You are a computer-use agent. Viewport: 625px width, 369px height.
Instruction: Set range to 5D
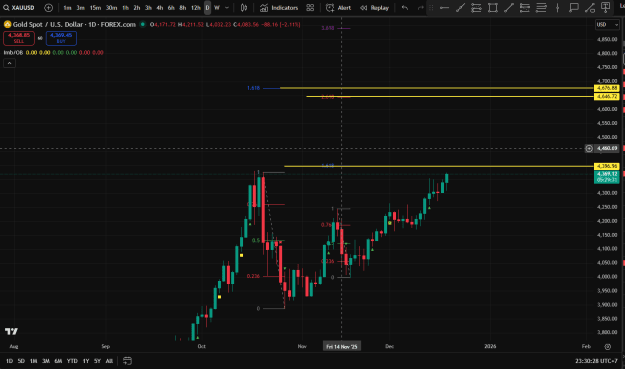coord(22,361)
